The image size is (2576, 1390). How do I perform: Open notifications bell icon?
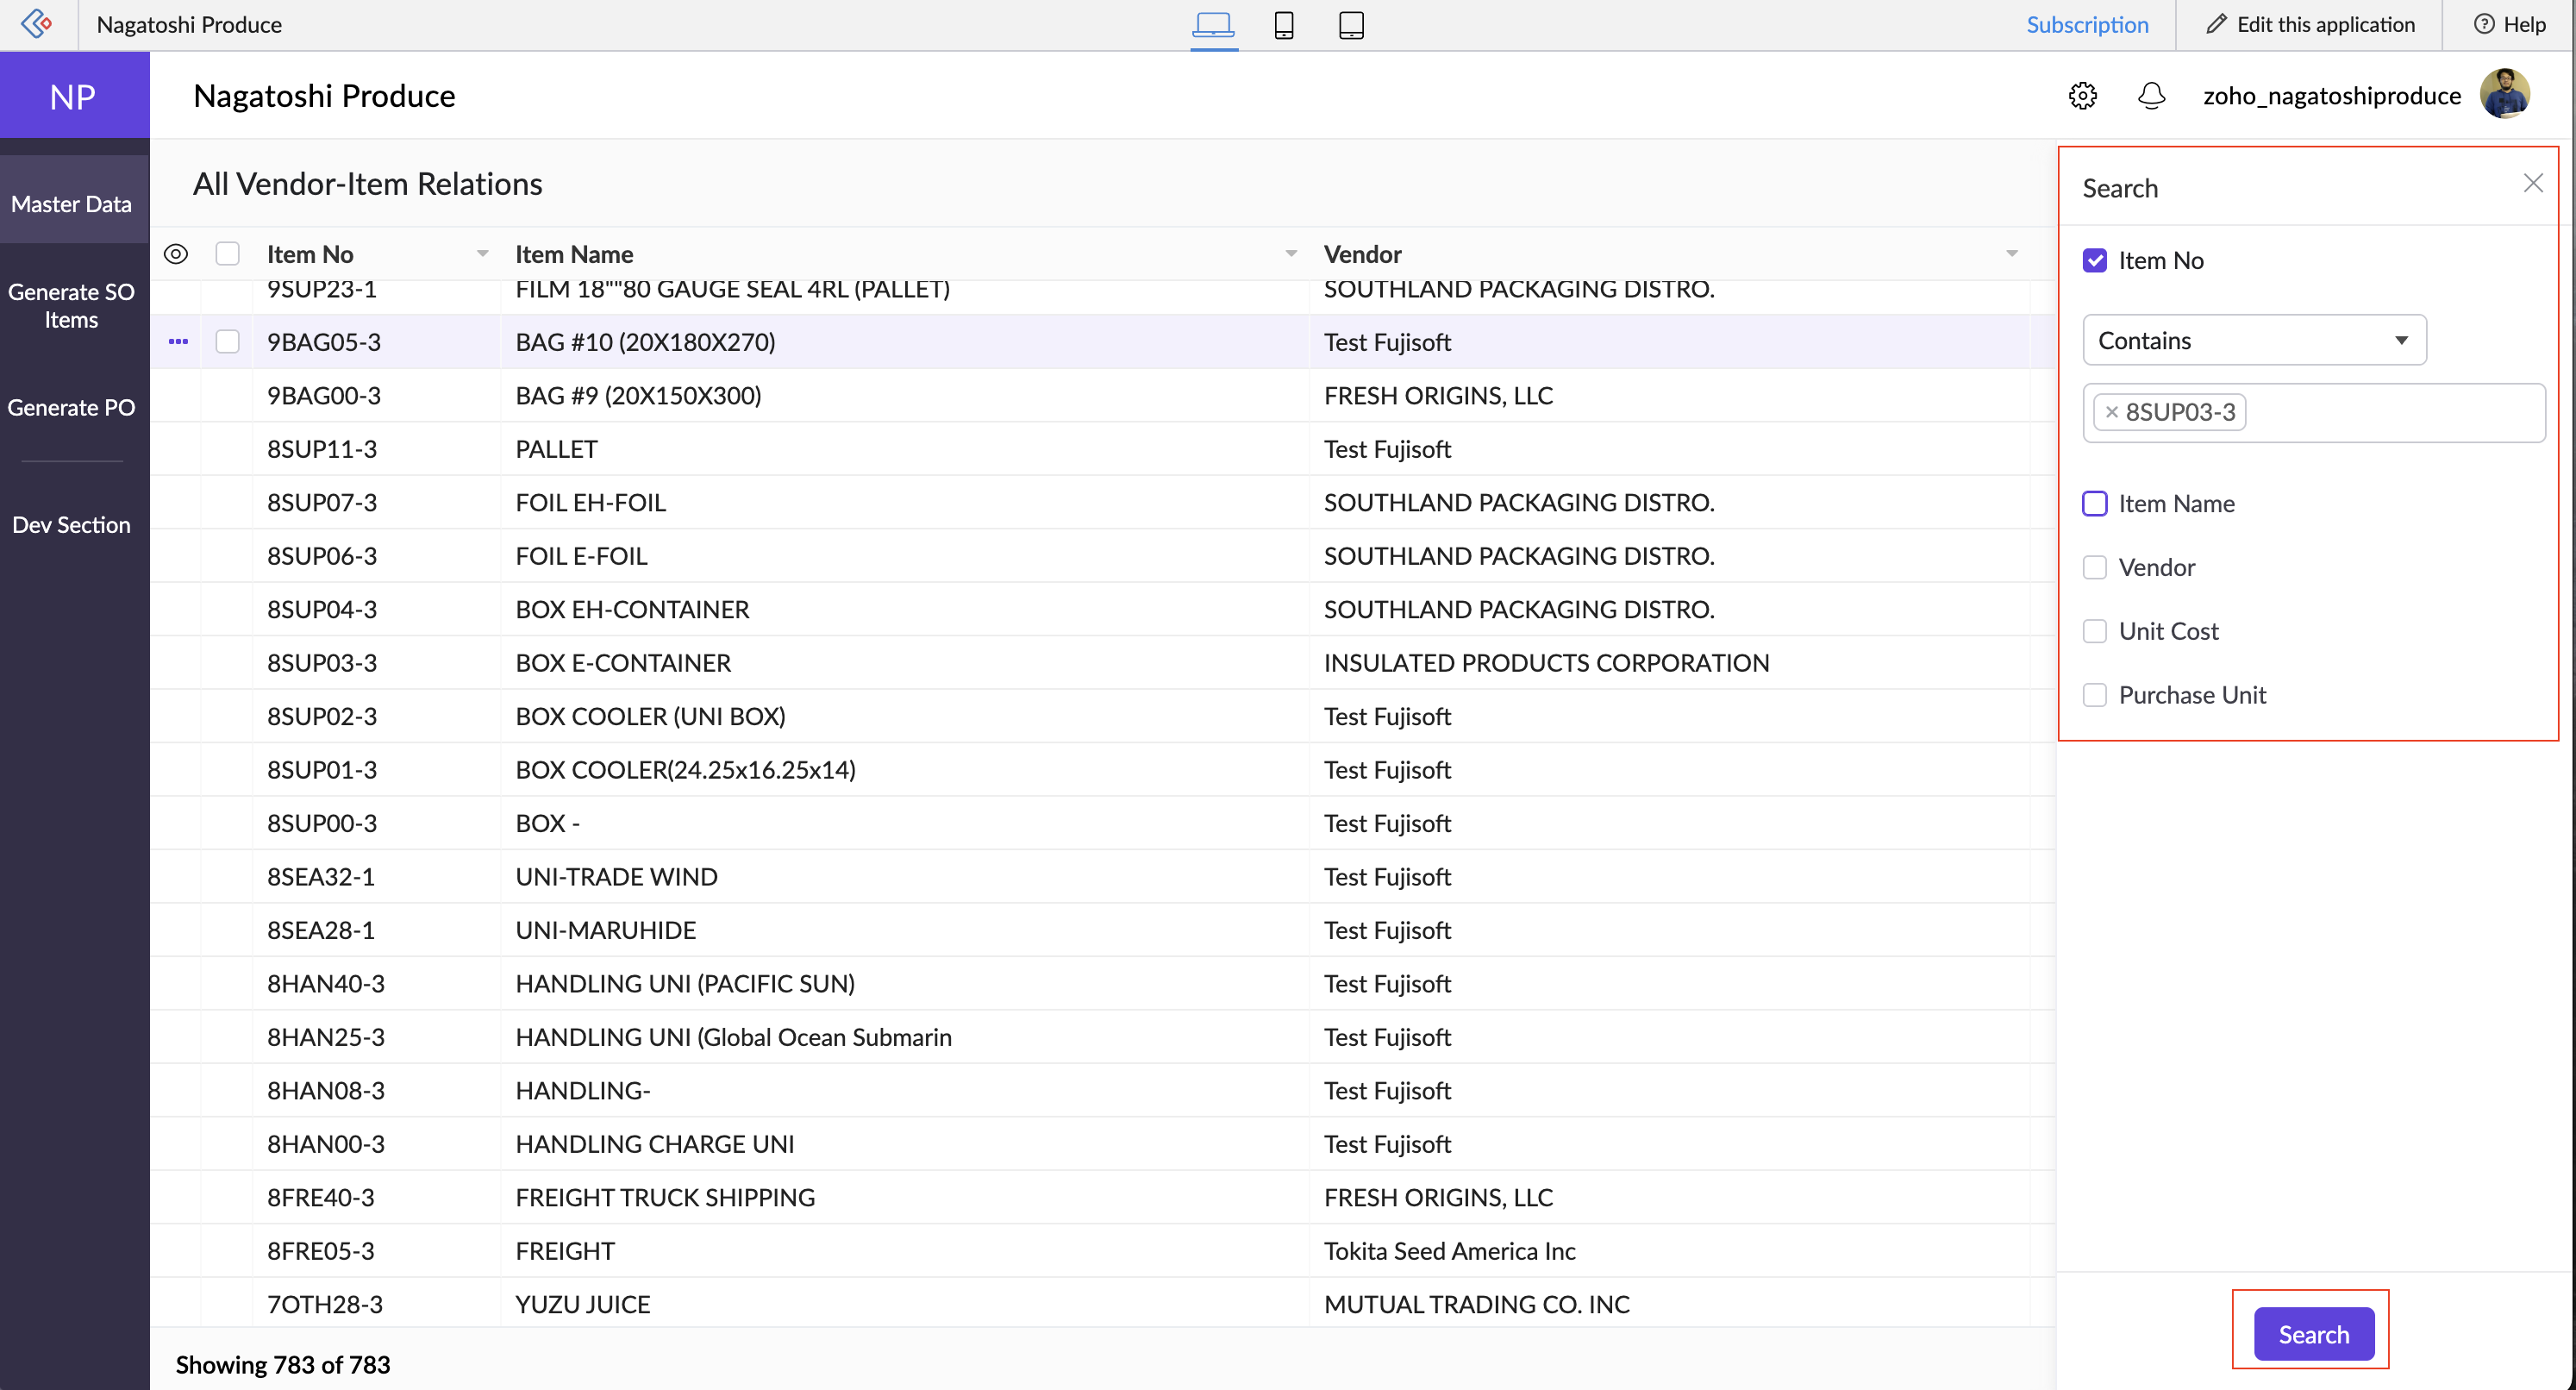[x=2151, y=96]
